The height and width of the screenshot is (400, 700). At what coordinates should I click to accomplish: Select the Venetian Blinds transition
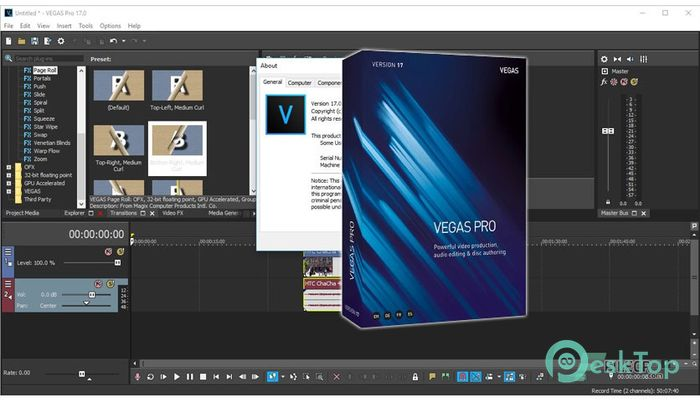click(x=52, y=143)
